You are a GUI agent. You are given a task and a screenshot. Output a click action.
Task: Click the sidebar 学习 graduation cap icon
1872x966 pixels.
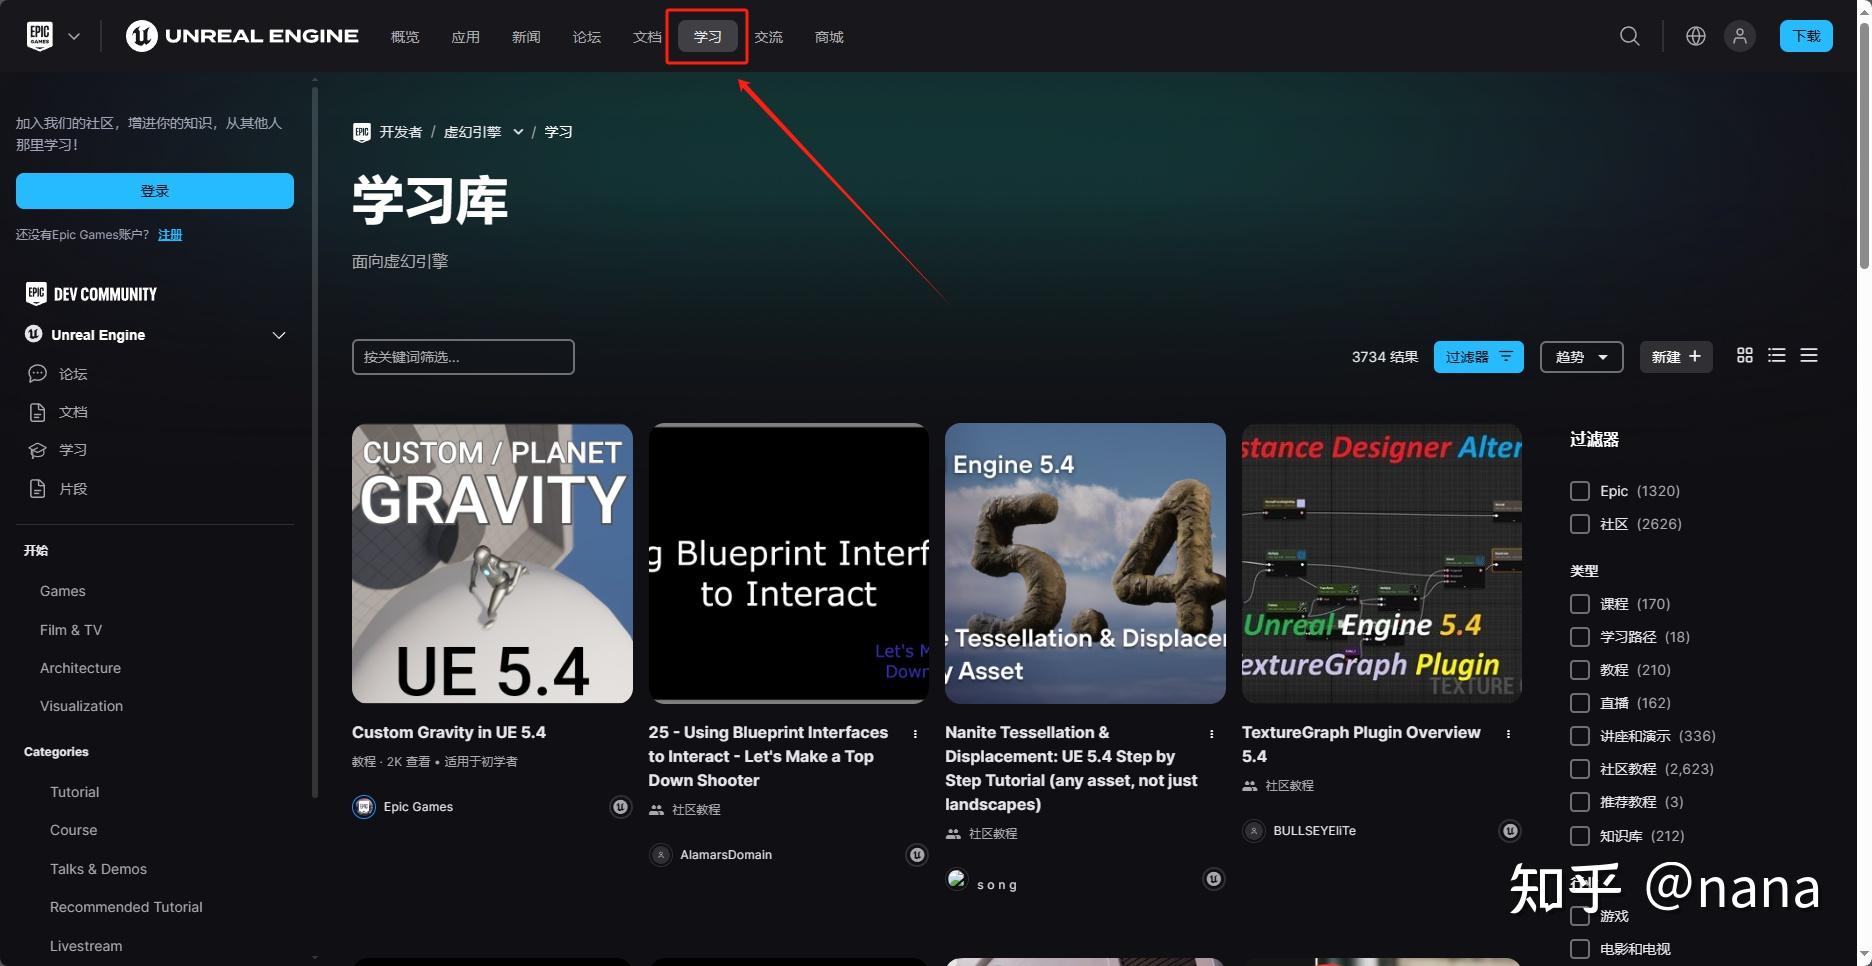pos(37,450)
